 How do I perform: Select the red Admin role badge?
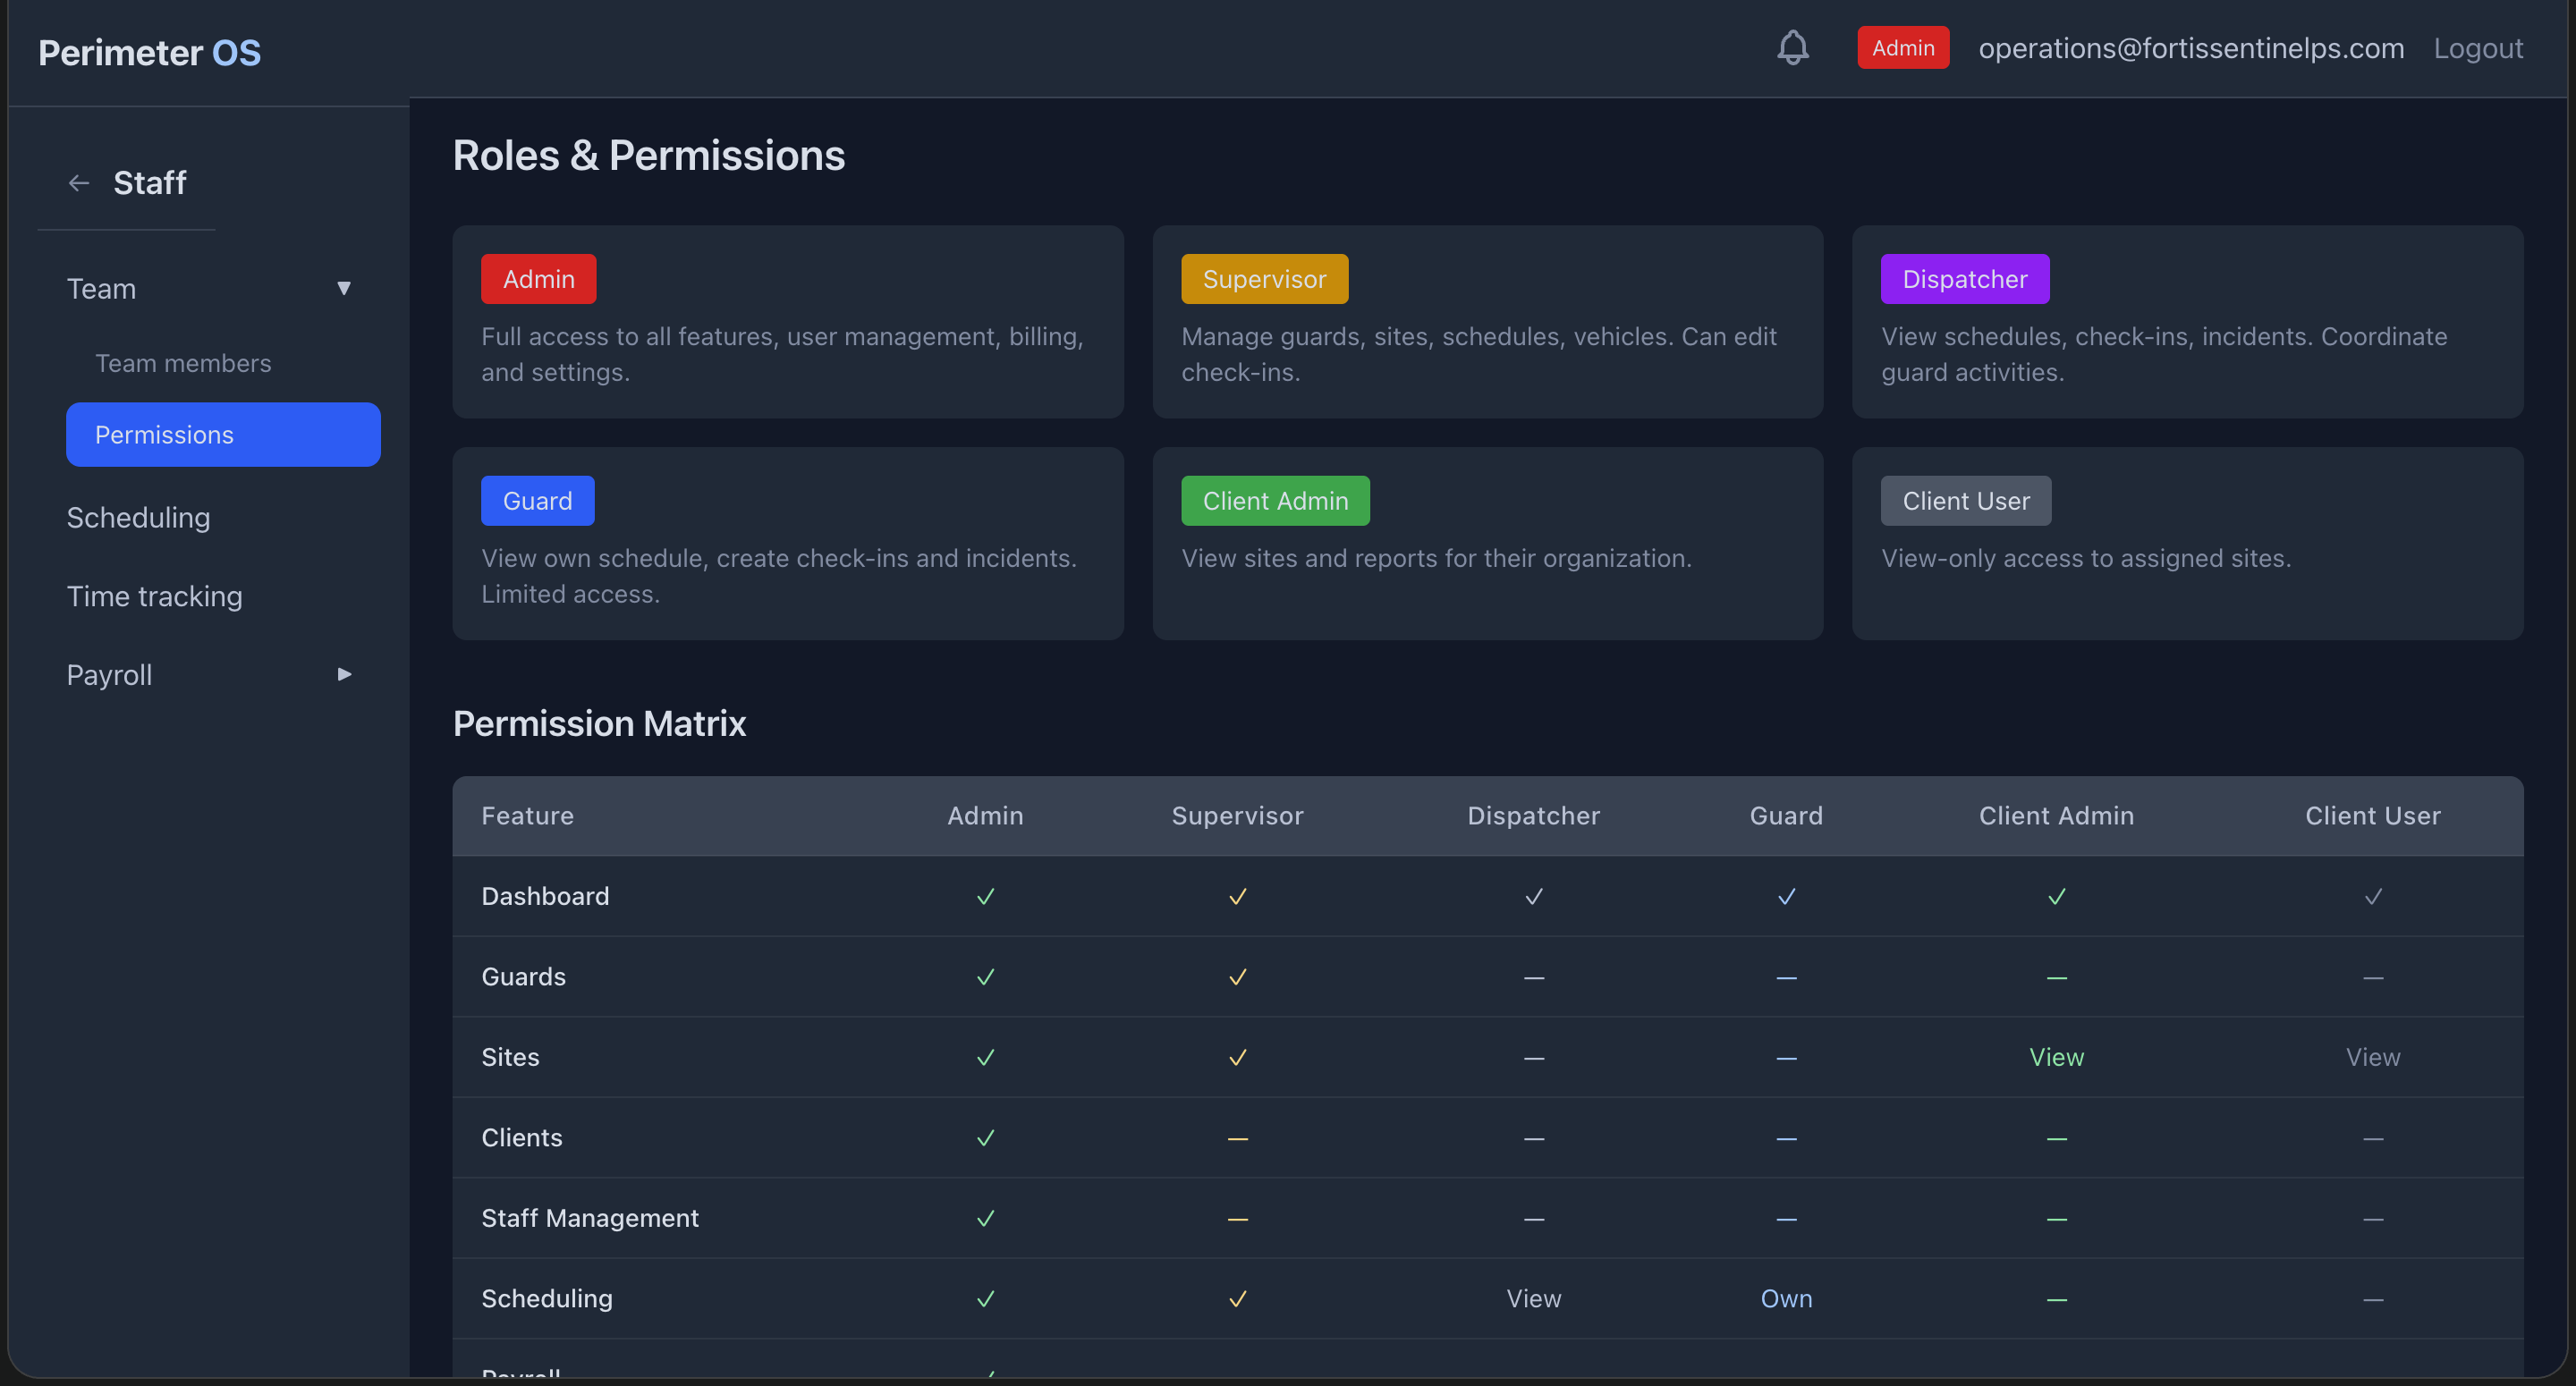click(538, 278)
